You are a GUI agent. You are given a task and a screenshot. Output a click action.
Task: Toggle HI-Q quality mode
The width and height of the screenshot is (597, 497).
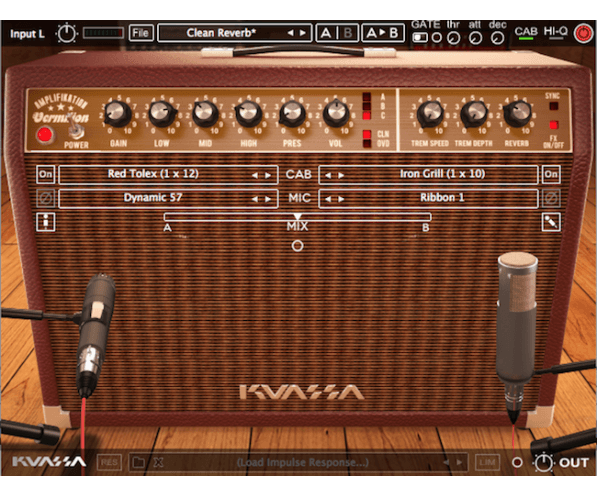click(x=555, y=32)
